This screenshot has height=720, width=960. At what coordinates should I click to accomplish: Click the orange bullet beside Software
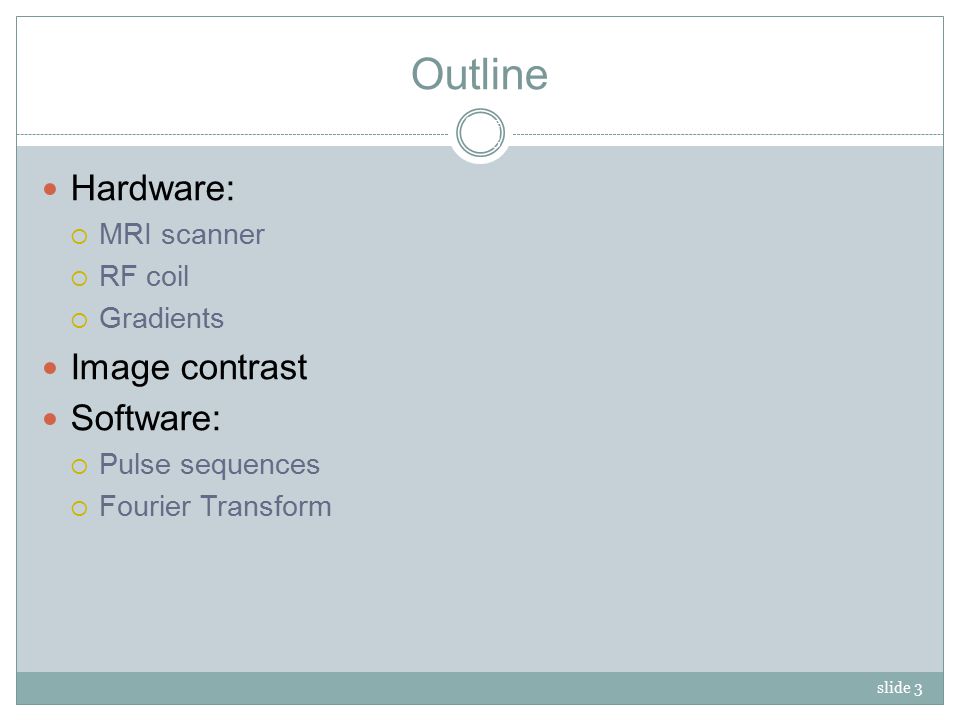[50, 419]
